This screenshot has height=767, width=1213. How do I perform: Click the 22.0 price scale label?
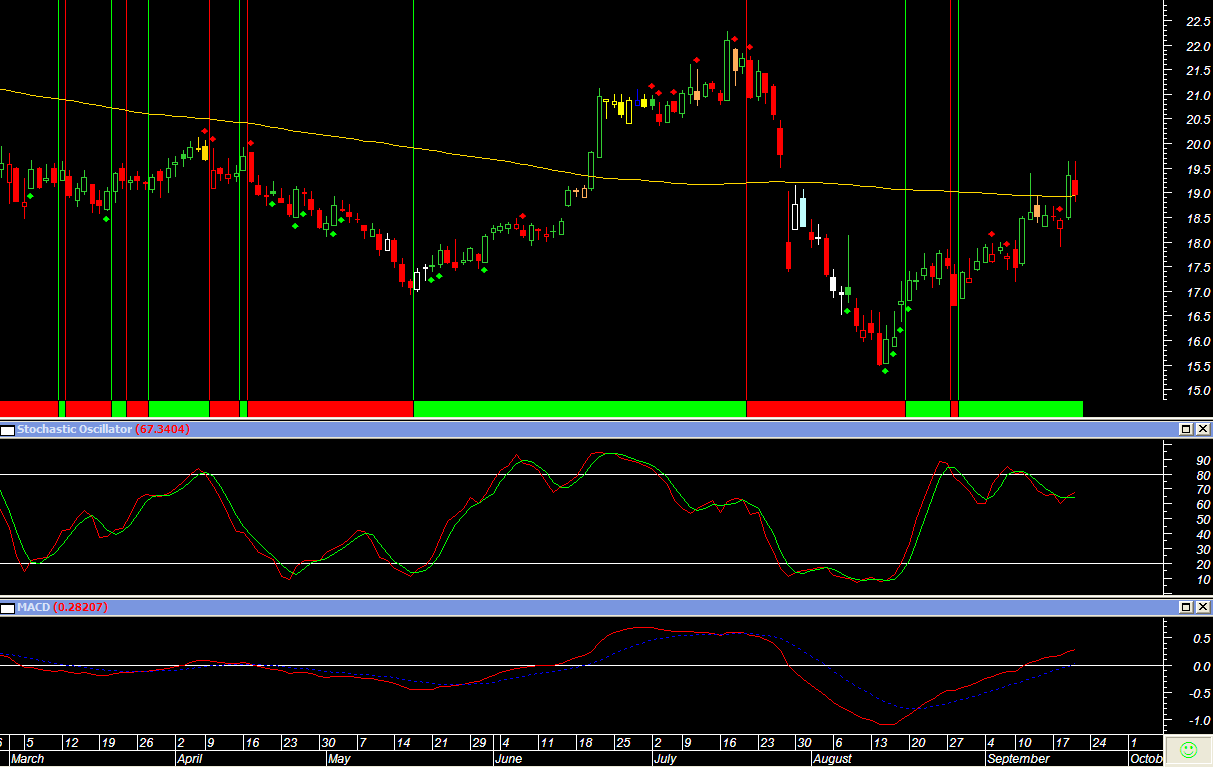(1198, 47)
